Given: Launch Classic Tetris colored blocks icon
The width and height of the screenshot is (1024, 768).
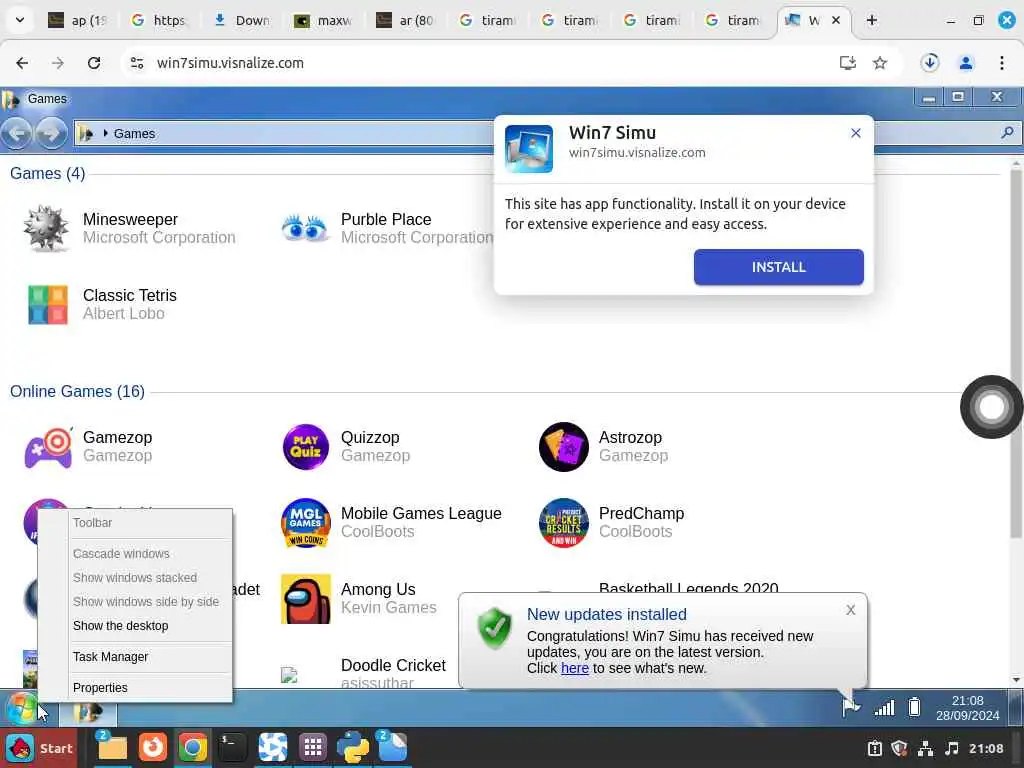Looking at the screenshot, I should [x=47, y=305].
